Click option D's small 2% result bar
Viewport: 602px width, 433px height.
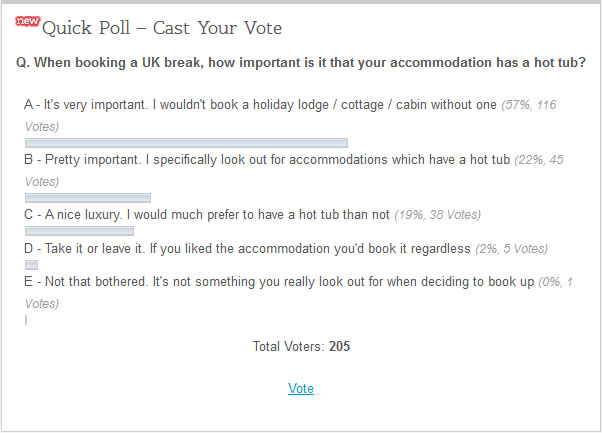click(x=31, y=265)
